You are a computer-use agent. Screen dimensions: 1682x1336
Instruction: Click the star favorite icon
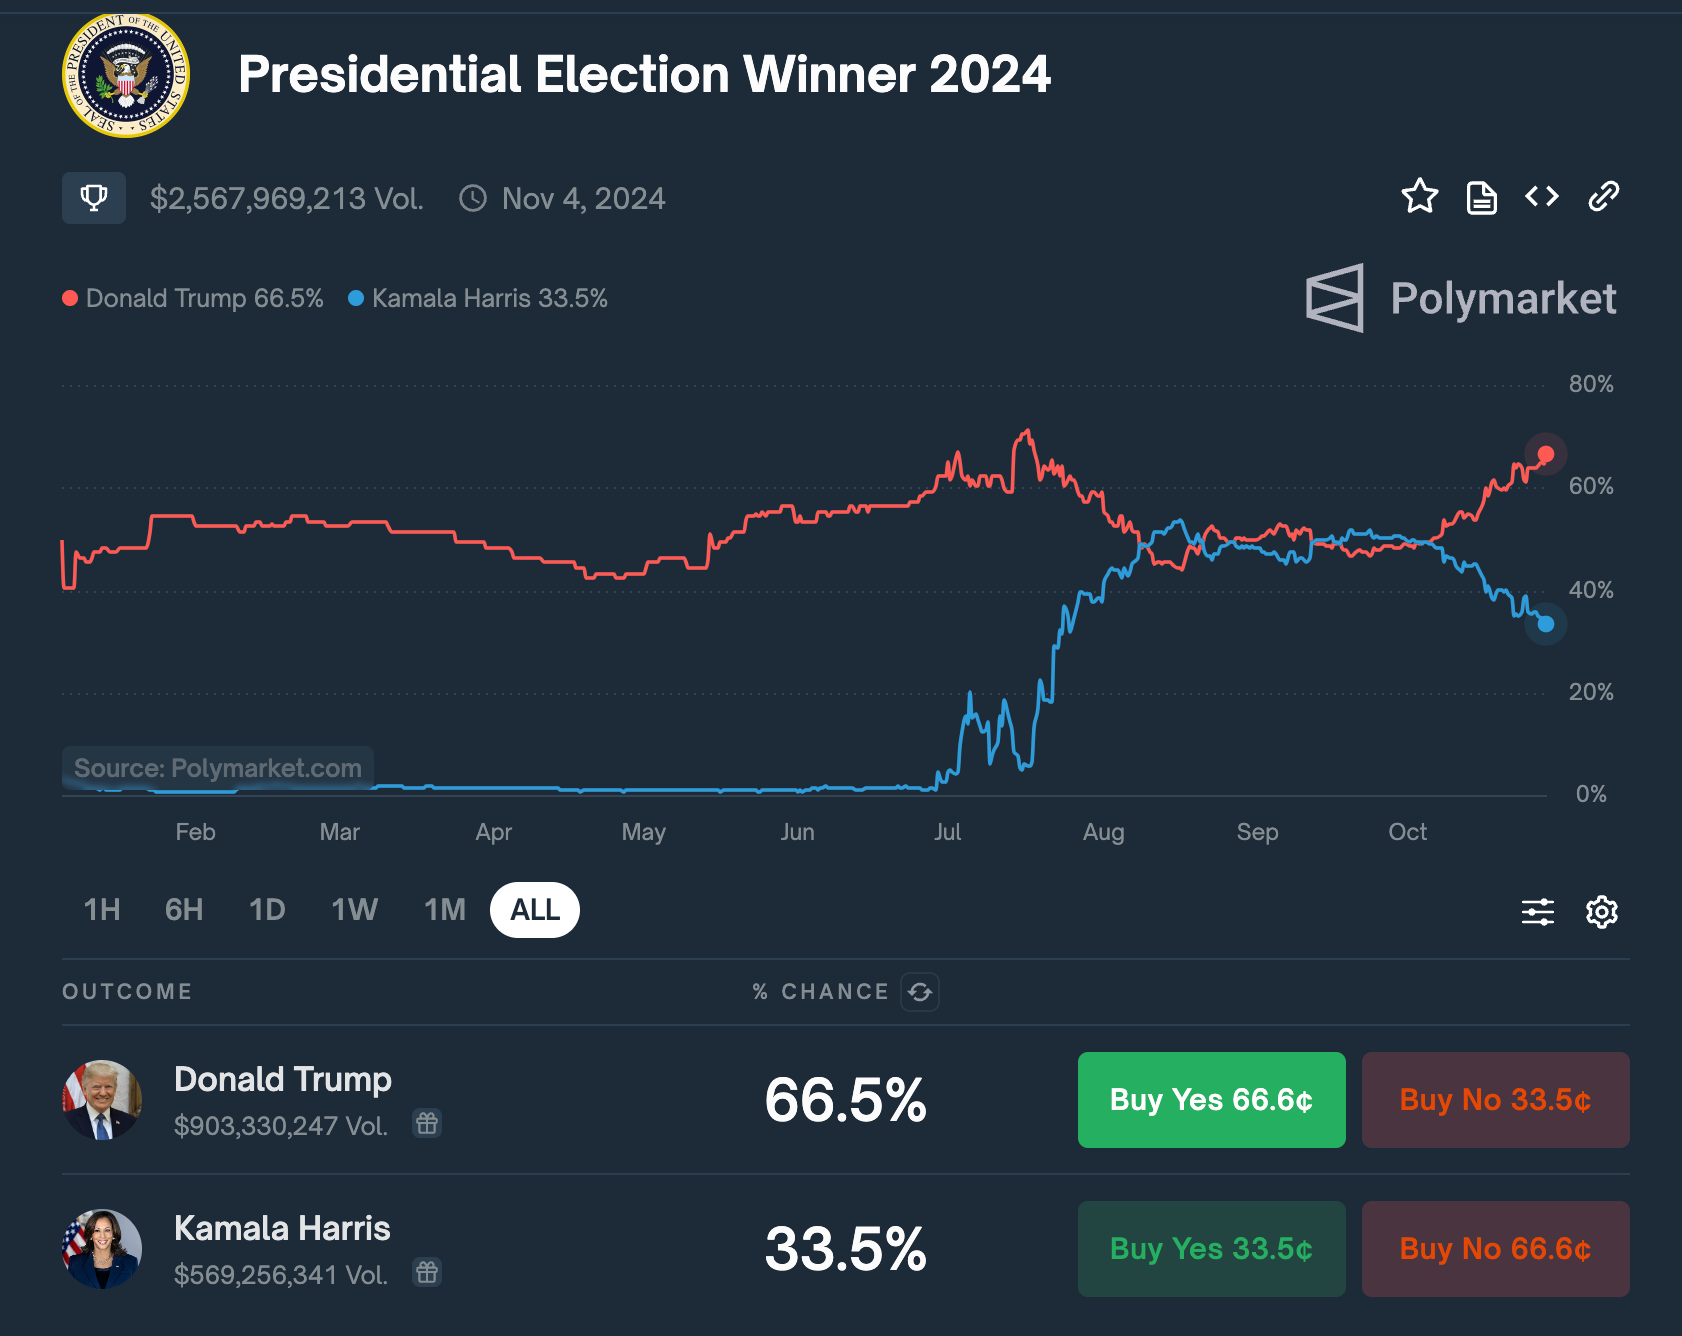(1419, 197)
